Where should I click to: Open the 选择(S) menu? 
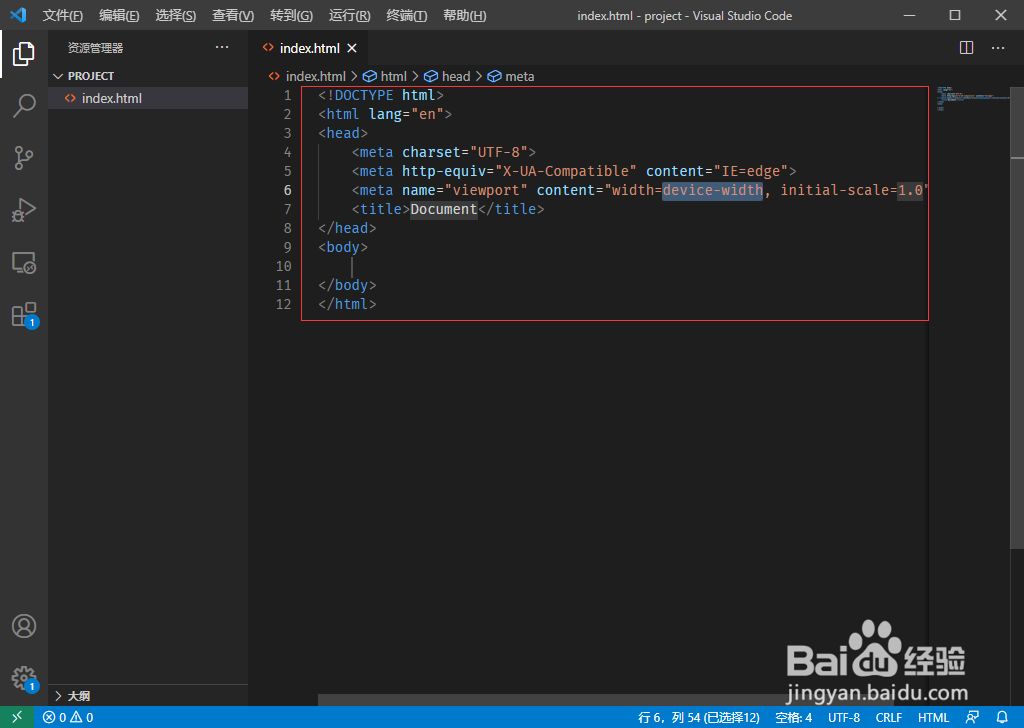175,15
